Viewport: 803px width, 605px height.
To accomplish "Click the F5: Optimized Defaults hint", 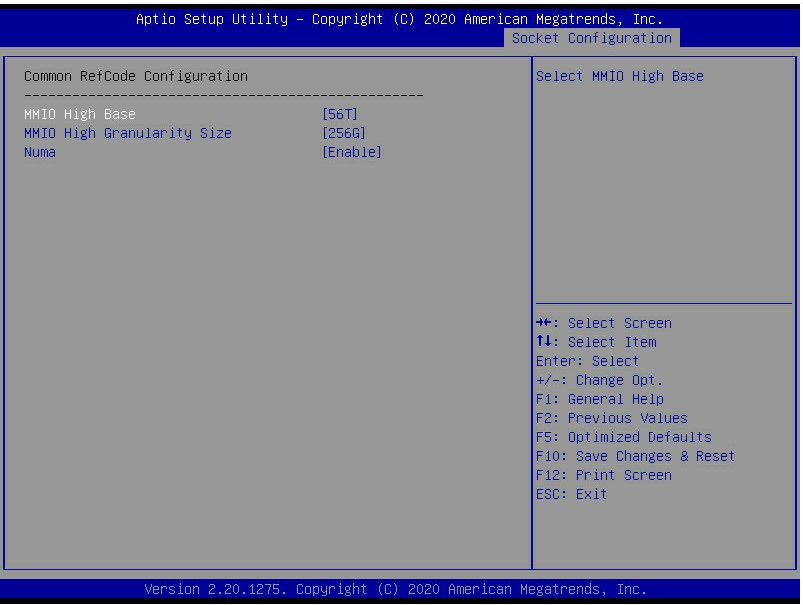I will [x=624, y=437].
